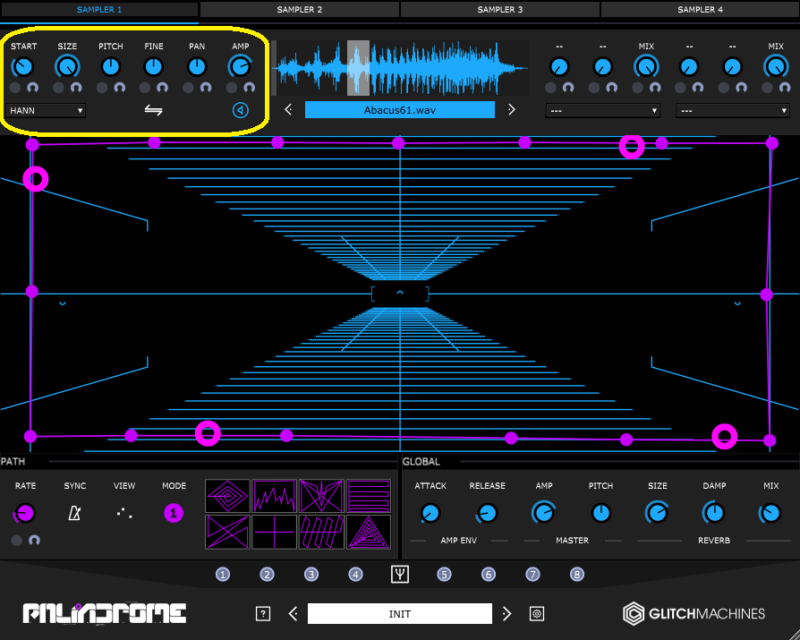Select the nested triangle path preset
This screenshot has width=800, height=640.
[369, 531]
